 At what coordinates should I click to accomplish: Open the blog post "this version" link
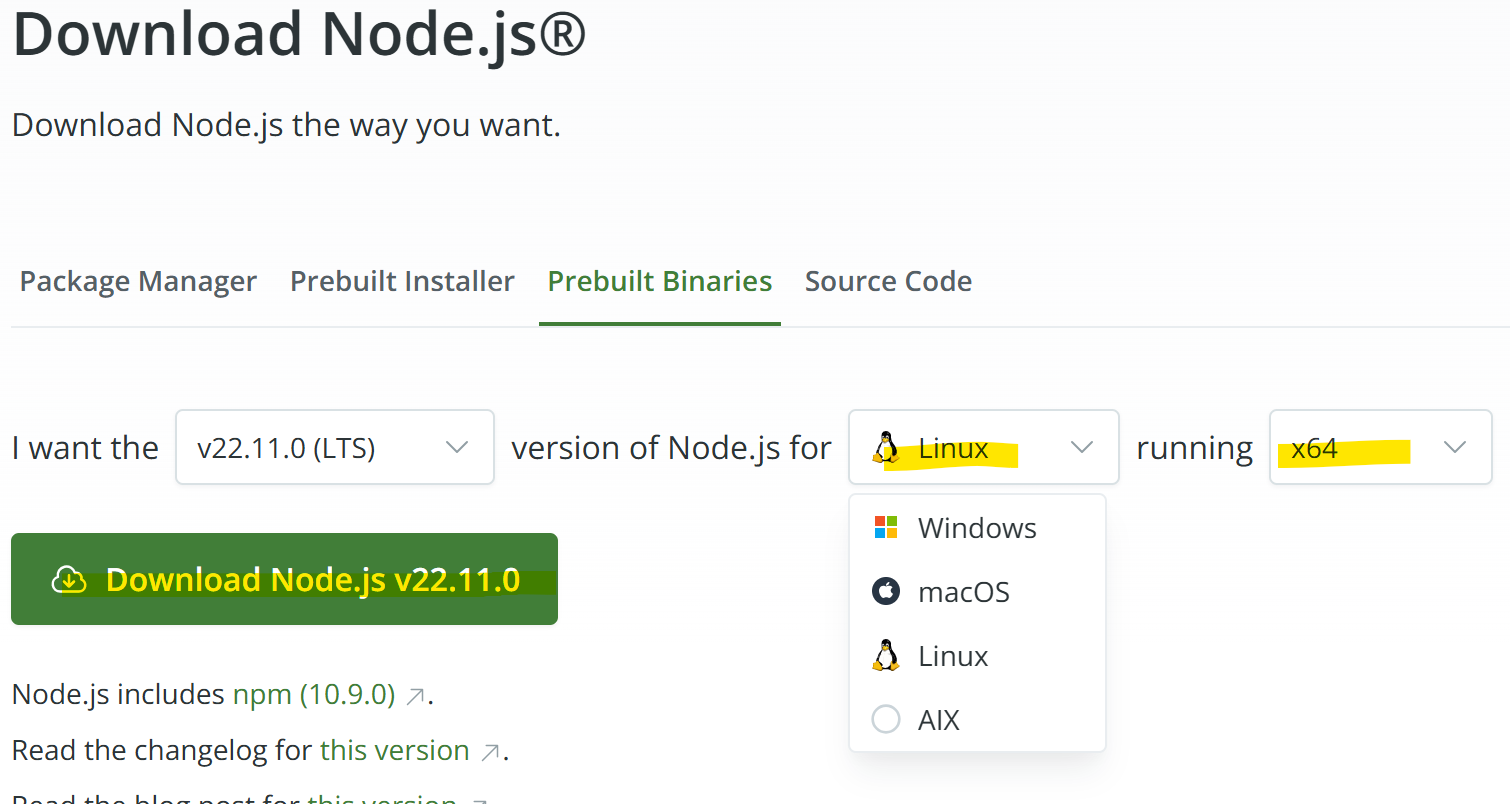coord(382,798)
